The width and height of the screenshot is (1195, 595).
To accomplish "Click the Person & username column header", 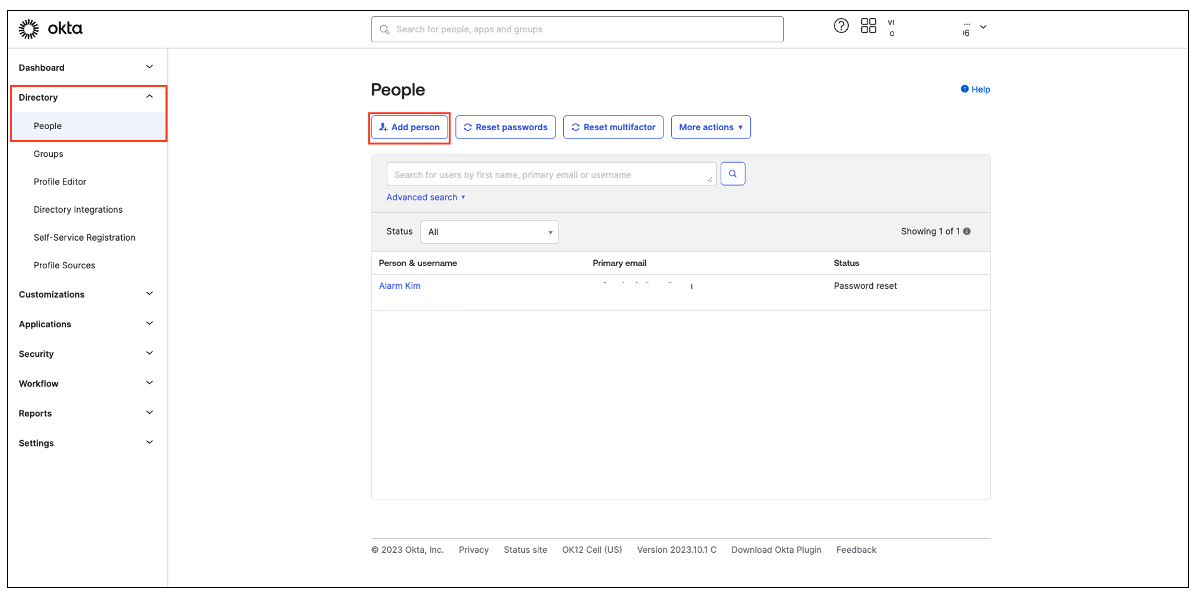I will pos(418,263).
